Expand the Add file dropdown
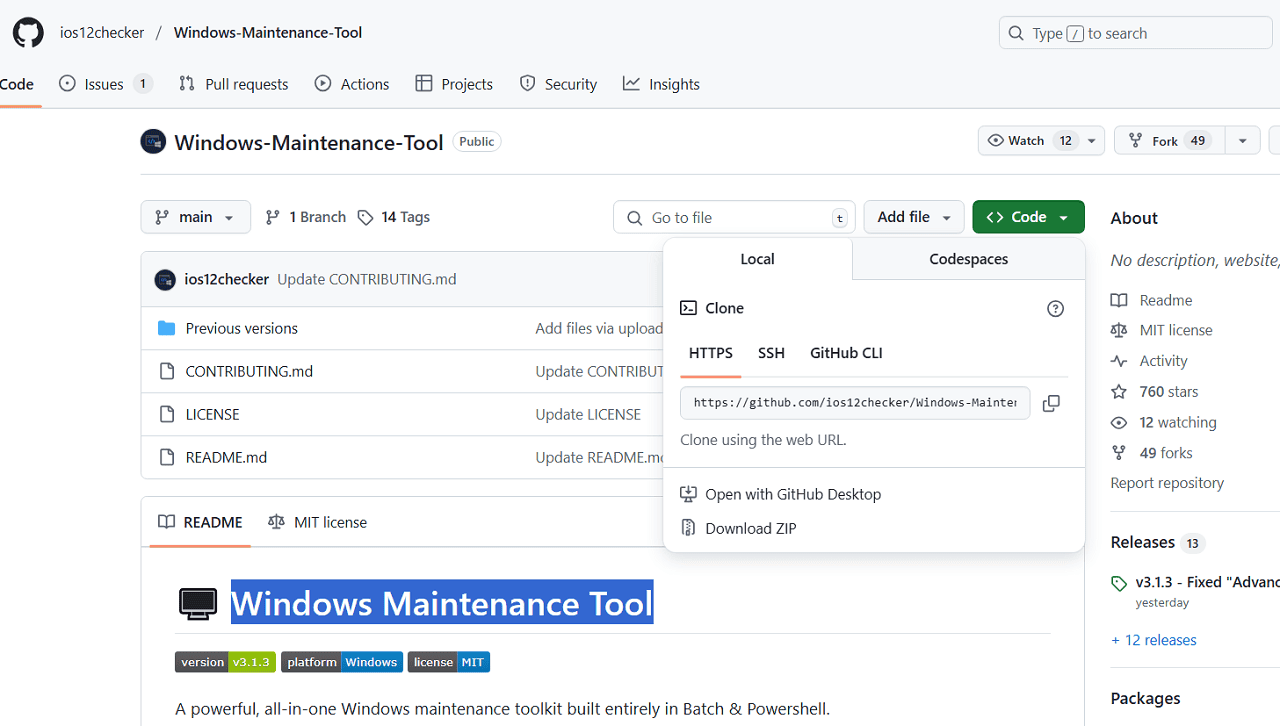This screenshot has width=1280, height=726. point(914,217)
